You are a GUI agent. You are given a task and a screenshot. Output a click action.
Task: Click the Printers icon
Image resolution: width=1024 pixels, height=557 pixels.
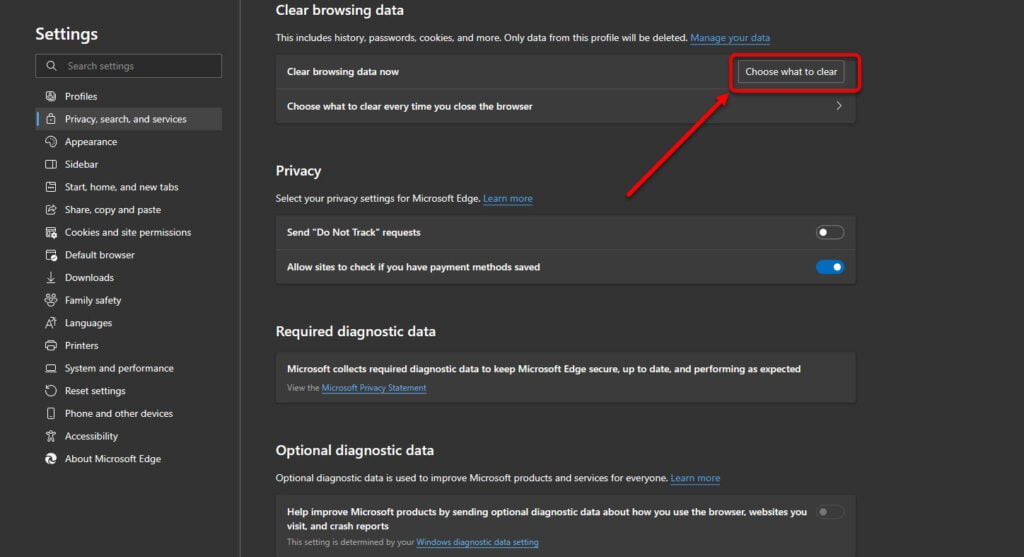click(51, 345)
